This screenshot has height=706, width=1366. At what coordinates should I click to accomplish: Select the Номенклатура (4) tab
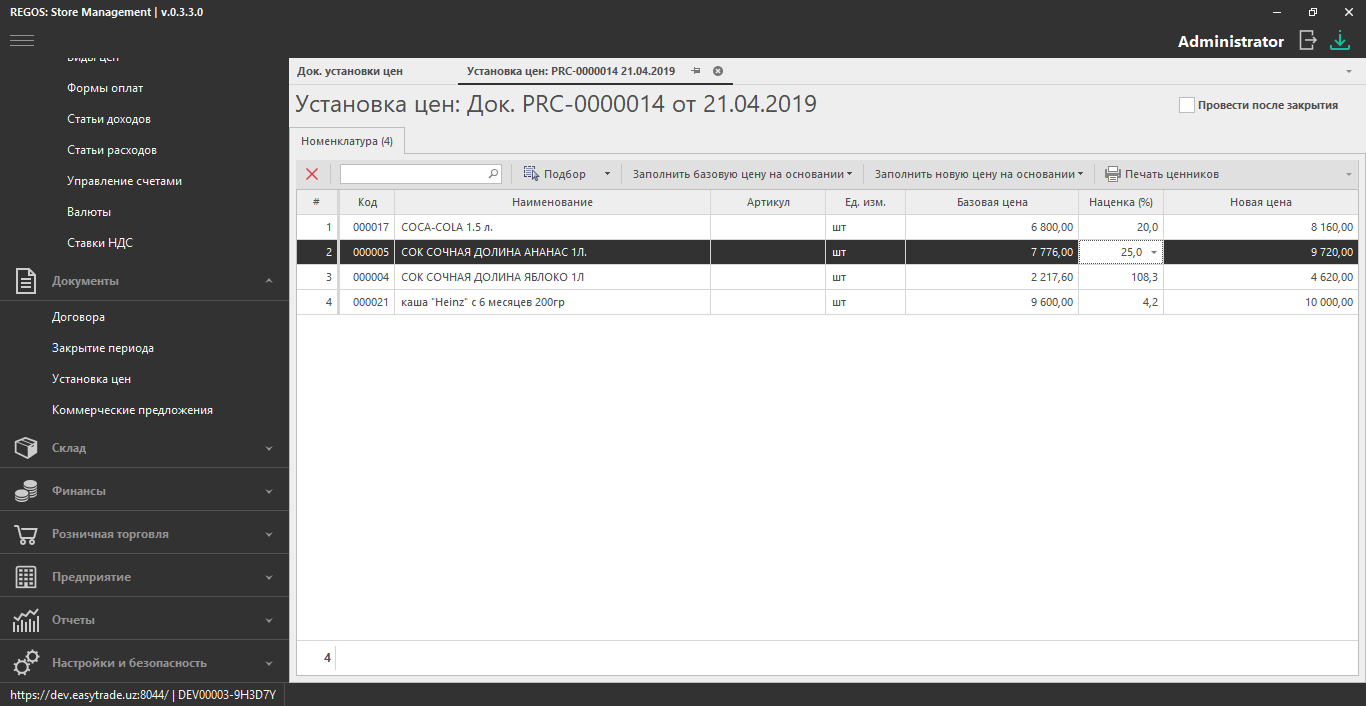pyautogui.click(x=347, y=141)
